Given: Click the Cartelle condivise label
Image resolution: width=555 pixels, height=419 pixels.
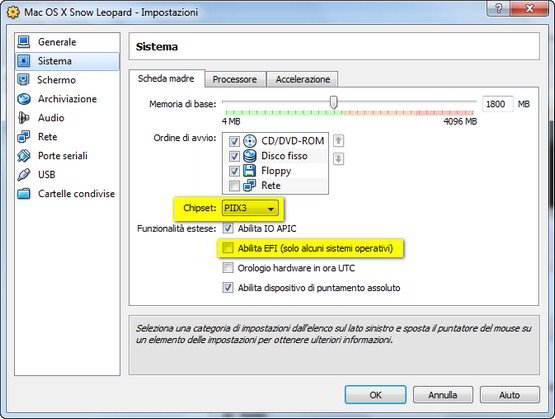Looking at the screenshot, I should [x=76, y=194].
